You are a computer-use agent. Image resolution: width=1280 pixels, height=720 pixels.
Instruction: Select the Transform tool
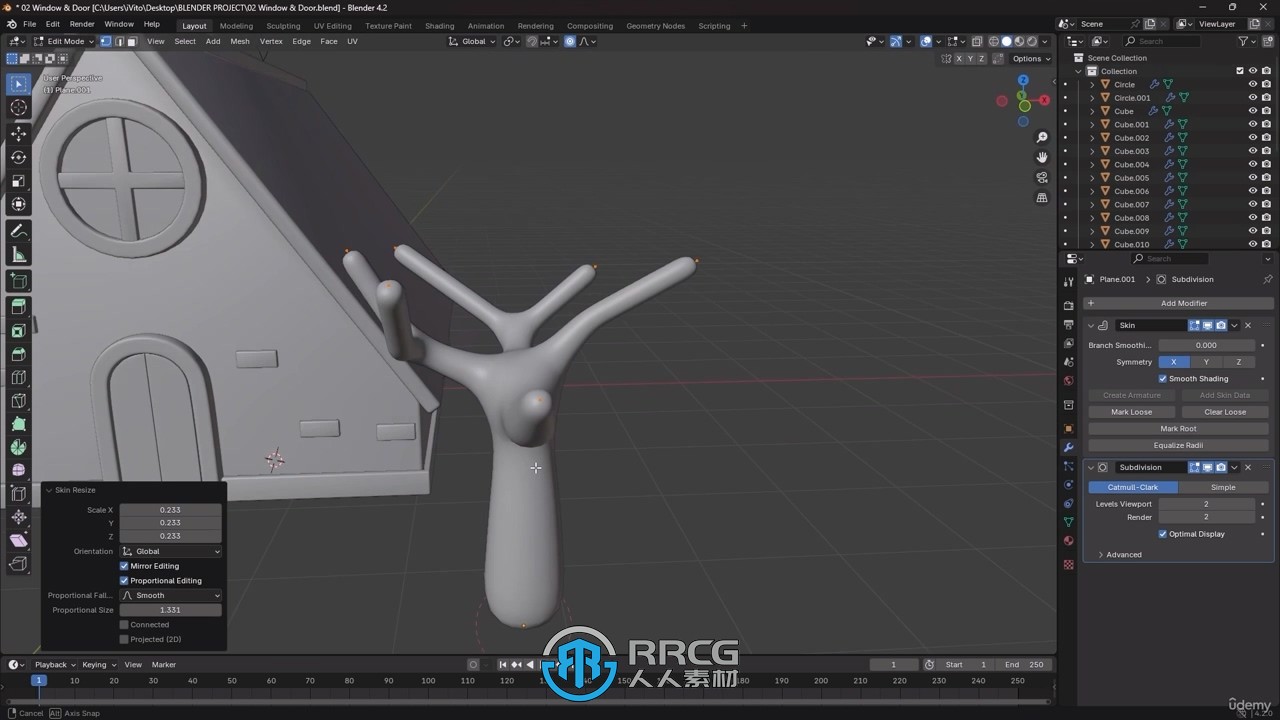(18, 205)
